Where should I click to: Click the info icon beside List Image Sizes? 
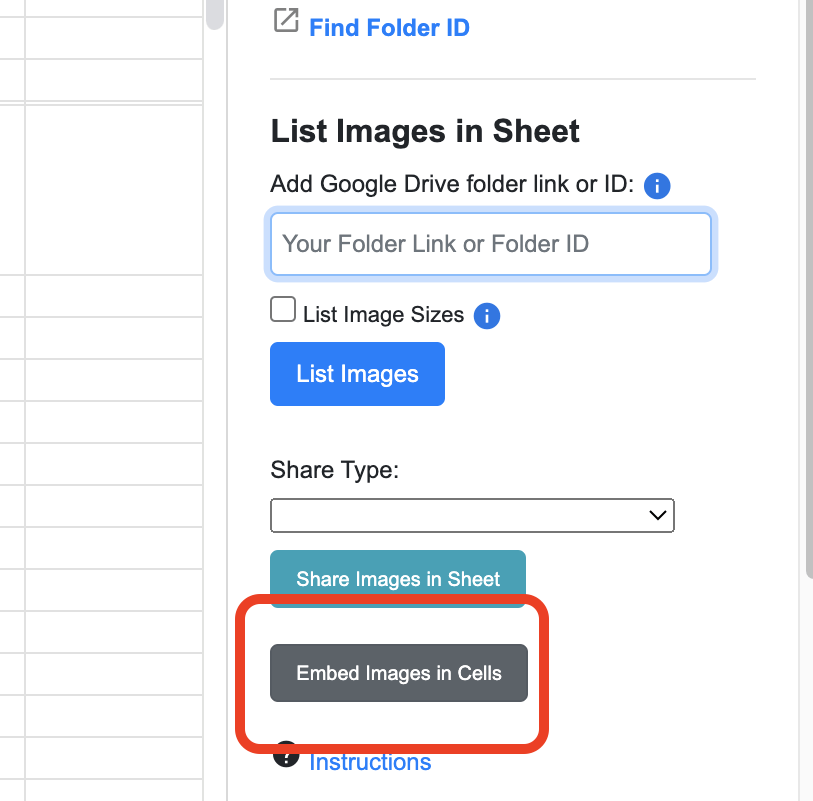pos(487,316)
